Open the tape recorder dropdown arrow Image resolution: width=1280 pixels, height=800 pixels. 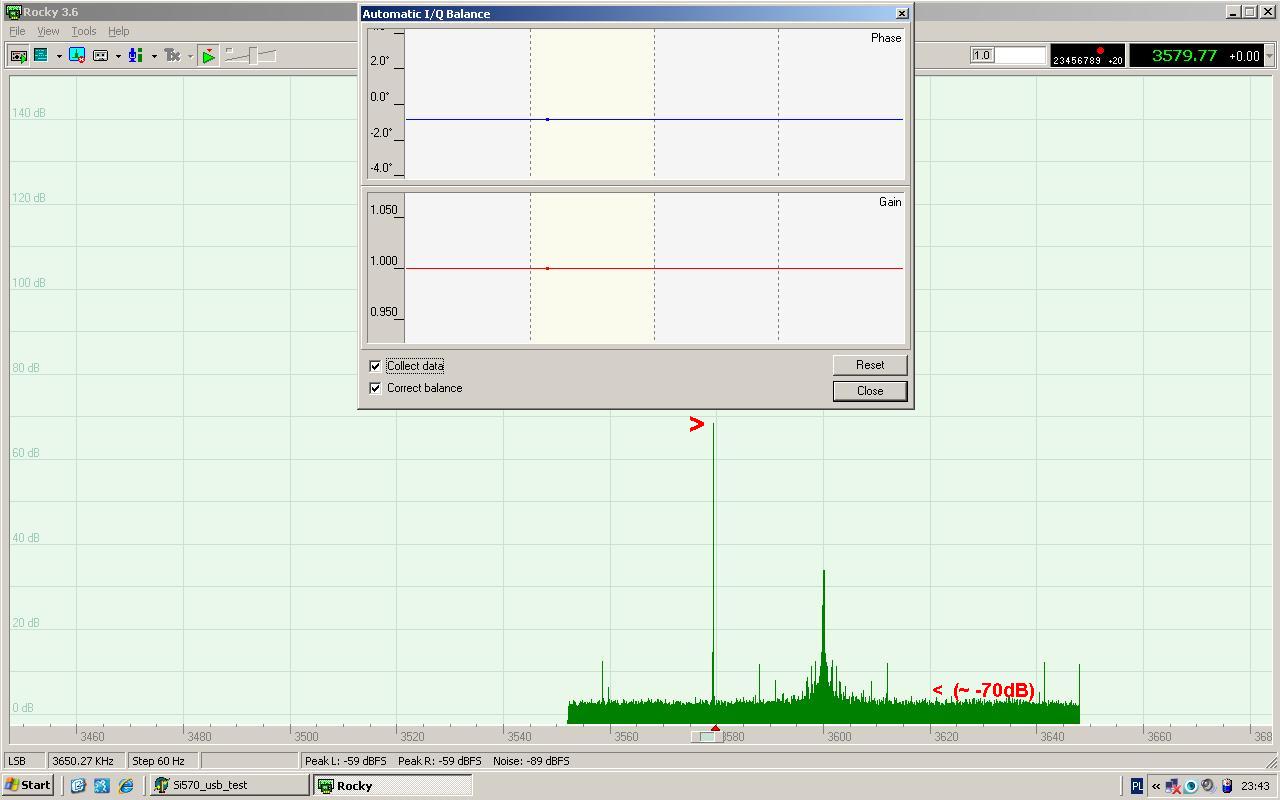coord(118,56)
